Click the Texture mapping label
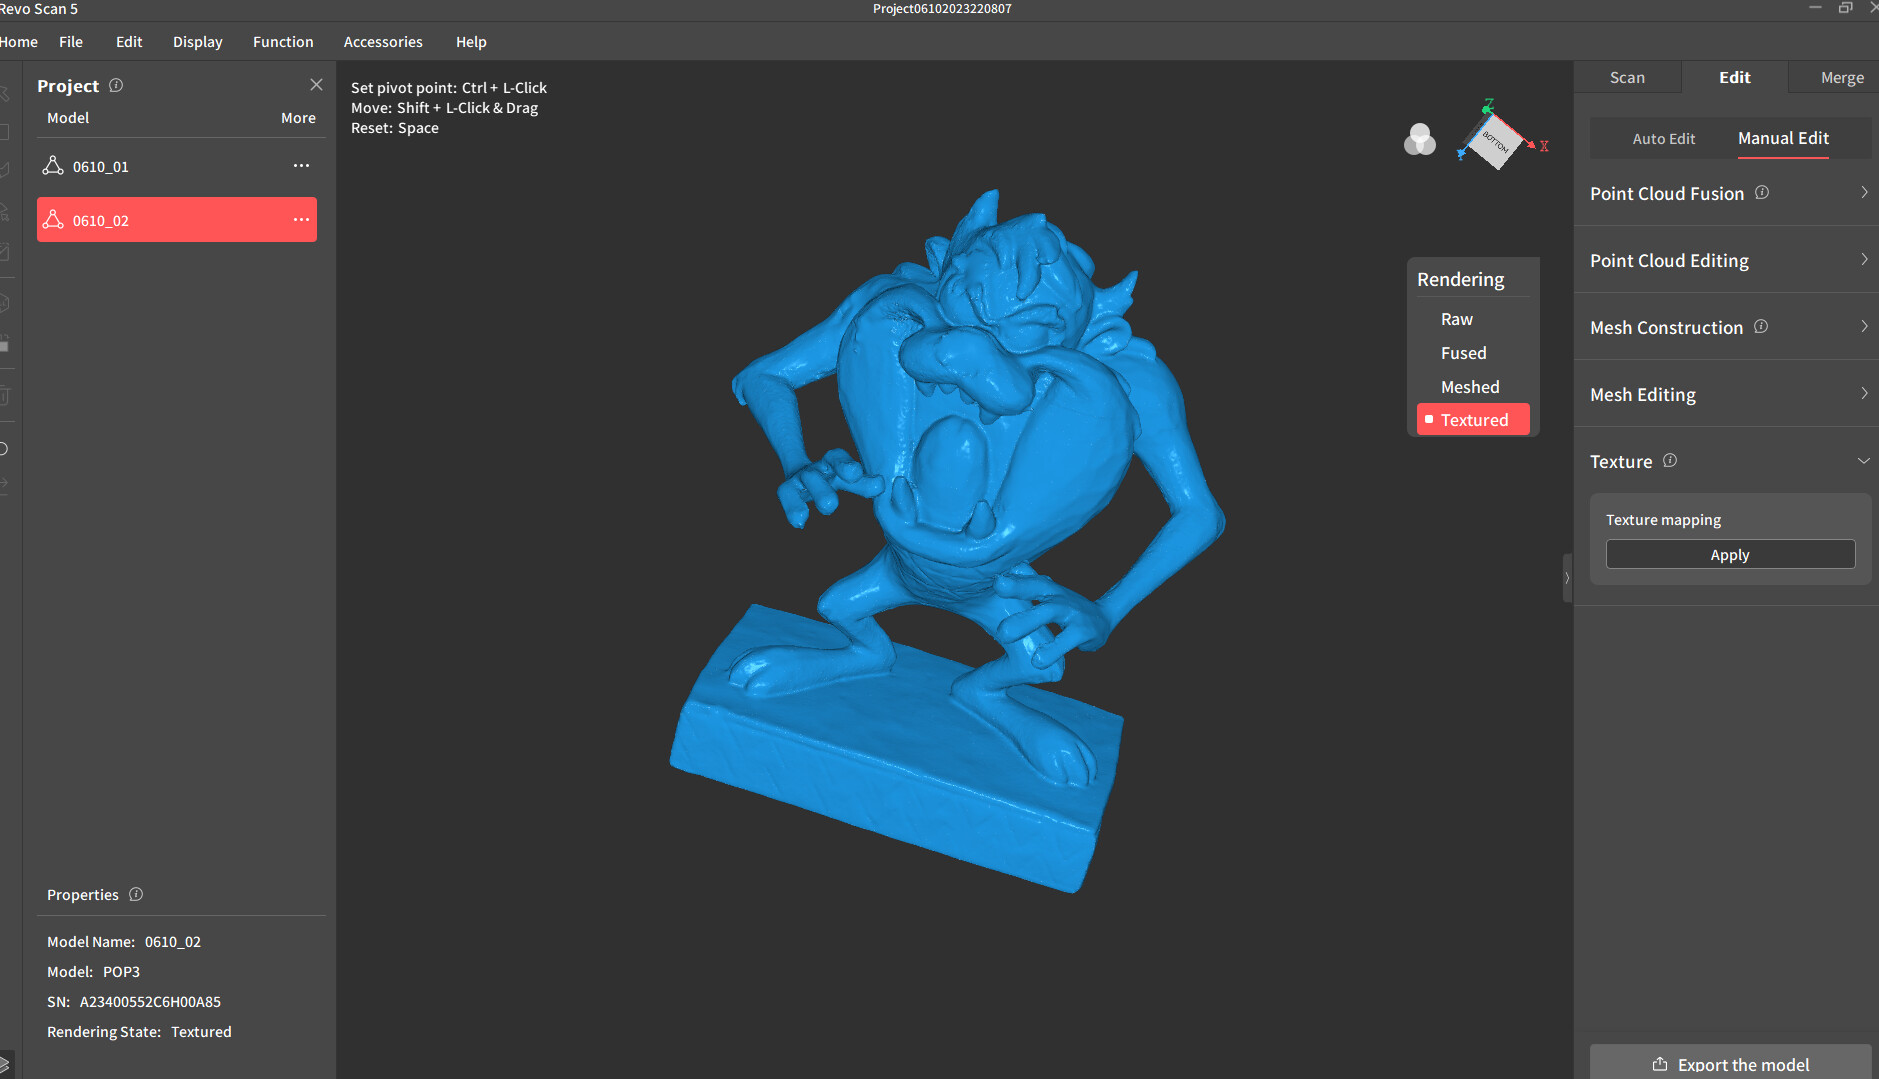Image resolution: width=1879 pixels, height=1079 pixels. point(1663,520)
